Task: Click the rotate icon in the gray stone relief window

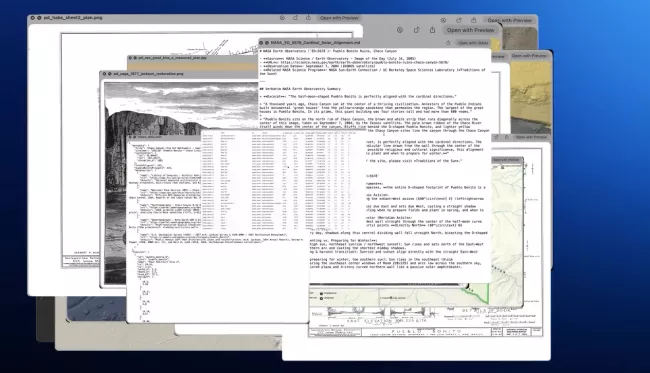Action: tap(459, 20)
